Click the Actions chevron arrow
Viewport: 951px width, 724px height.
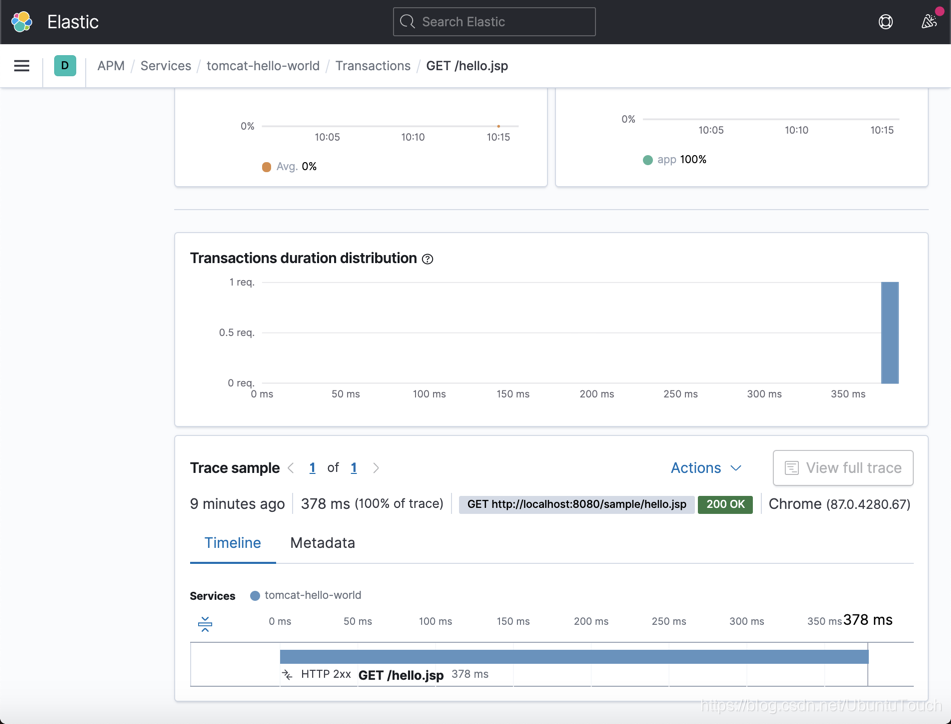(736, 468)
